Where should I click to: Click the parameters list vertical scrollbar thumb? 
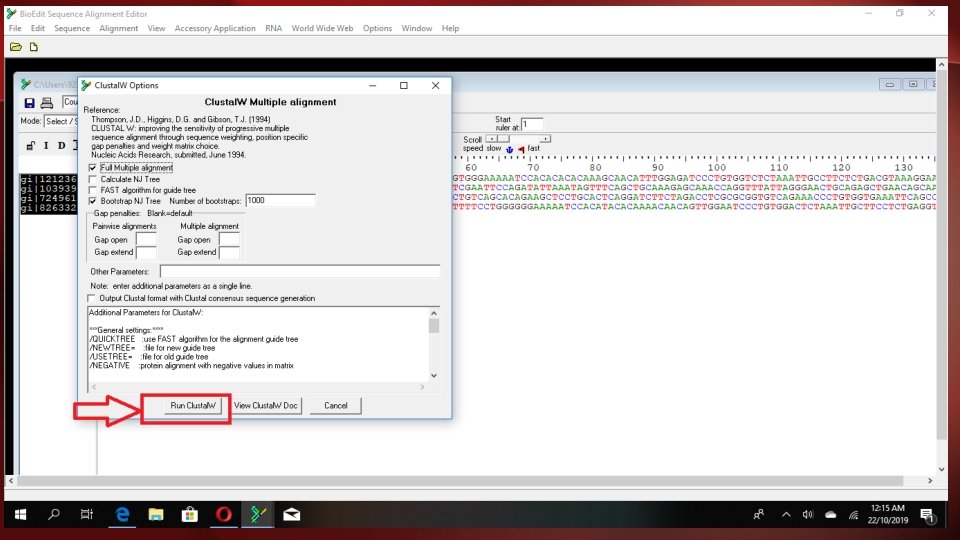coord(433,326)
